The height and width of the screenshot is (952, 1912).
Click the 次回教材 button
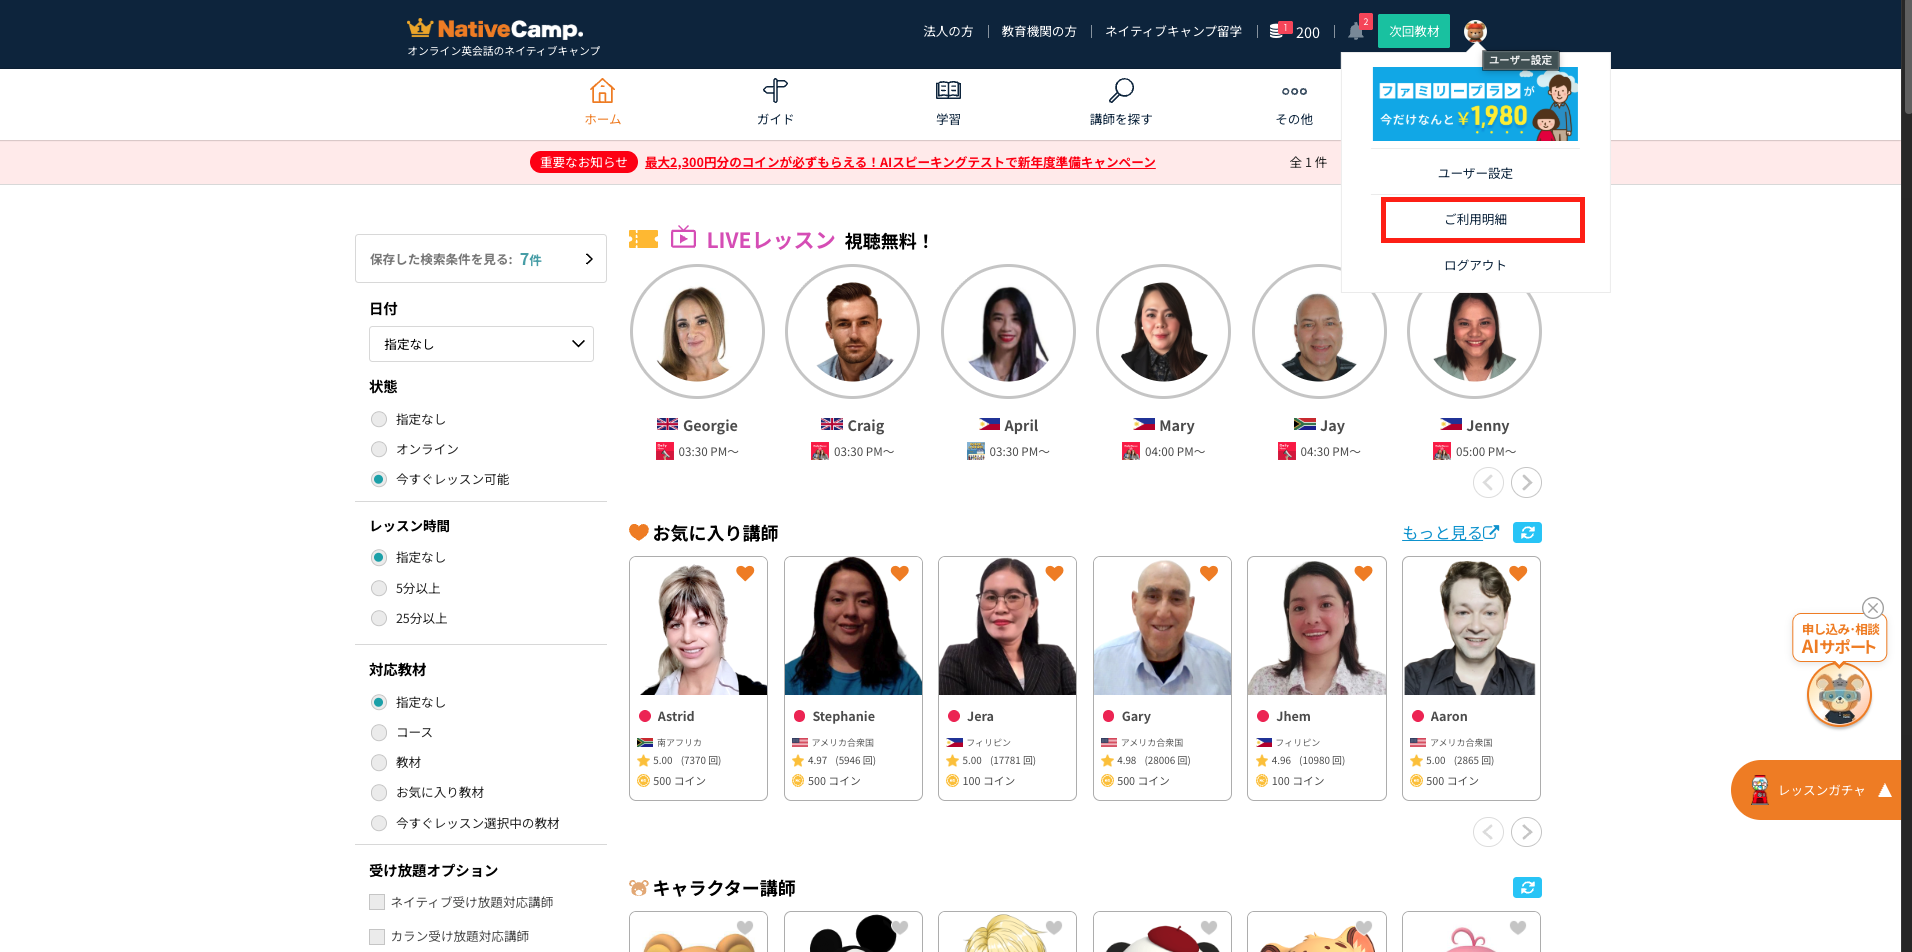(1413, 32)
